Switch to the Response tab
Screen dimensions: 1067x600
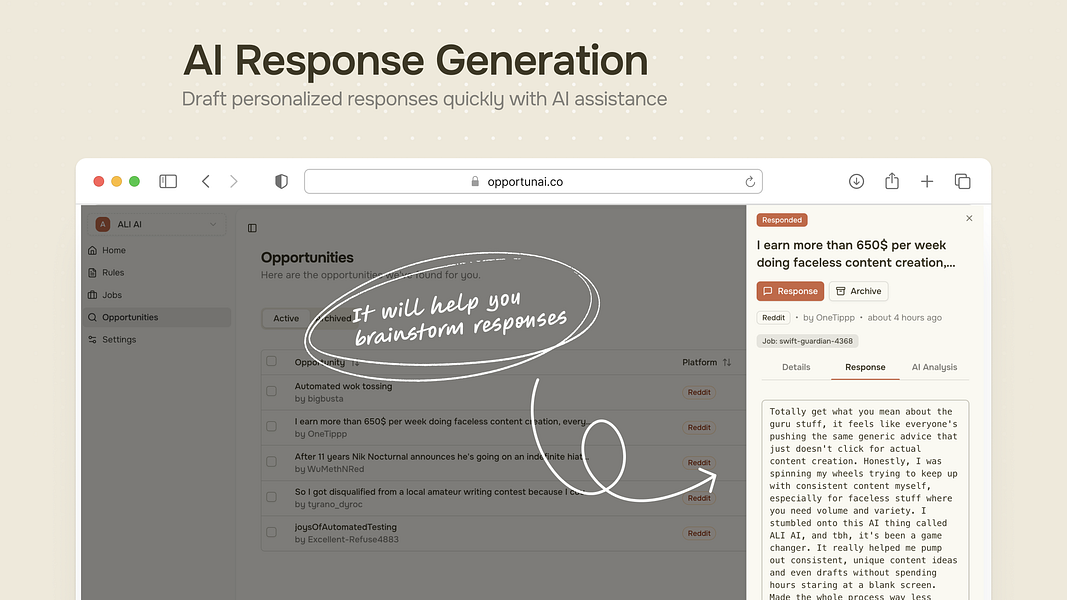pyautogui.click(x=865, y=367)
